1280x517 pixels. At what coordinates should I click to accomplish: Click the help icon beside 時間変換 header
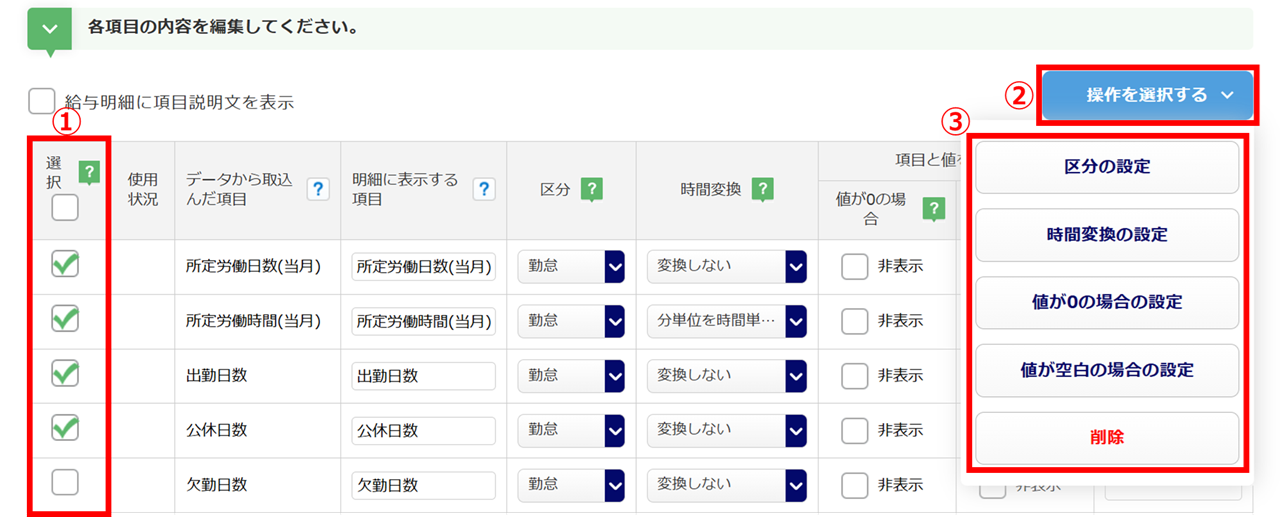[x=763, y=189]
